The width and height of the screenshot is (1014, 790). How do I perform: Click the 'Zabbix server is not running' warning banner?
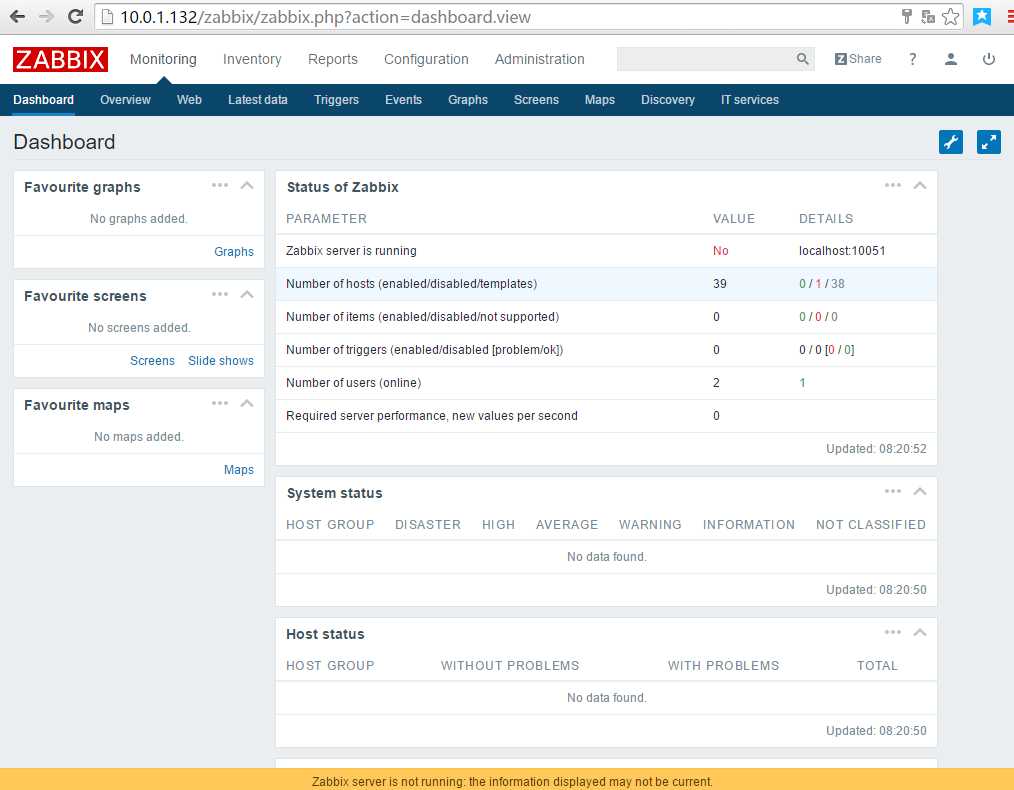(507, 781)
